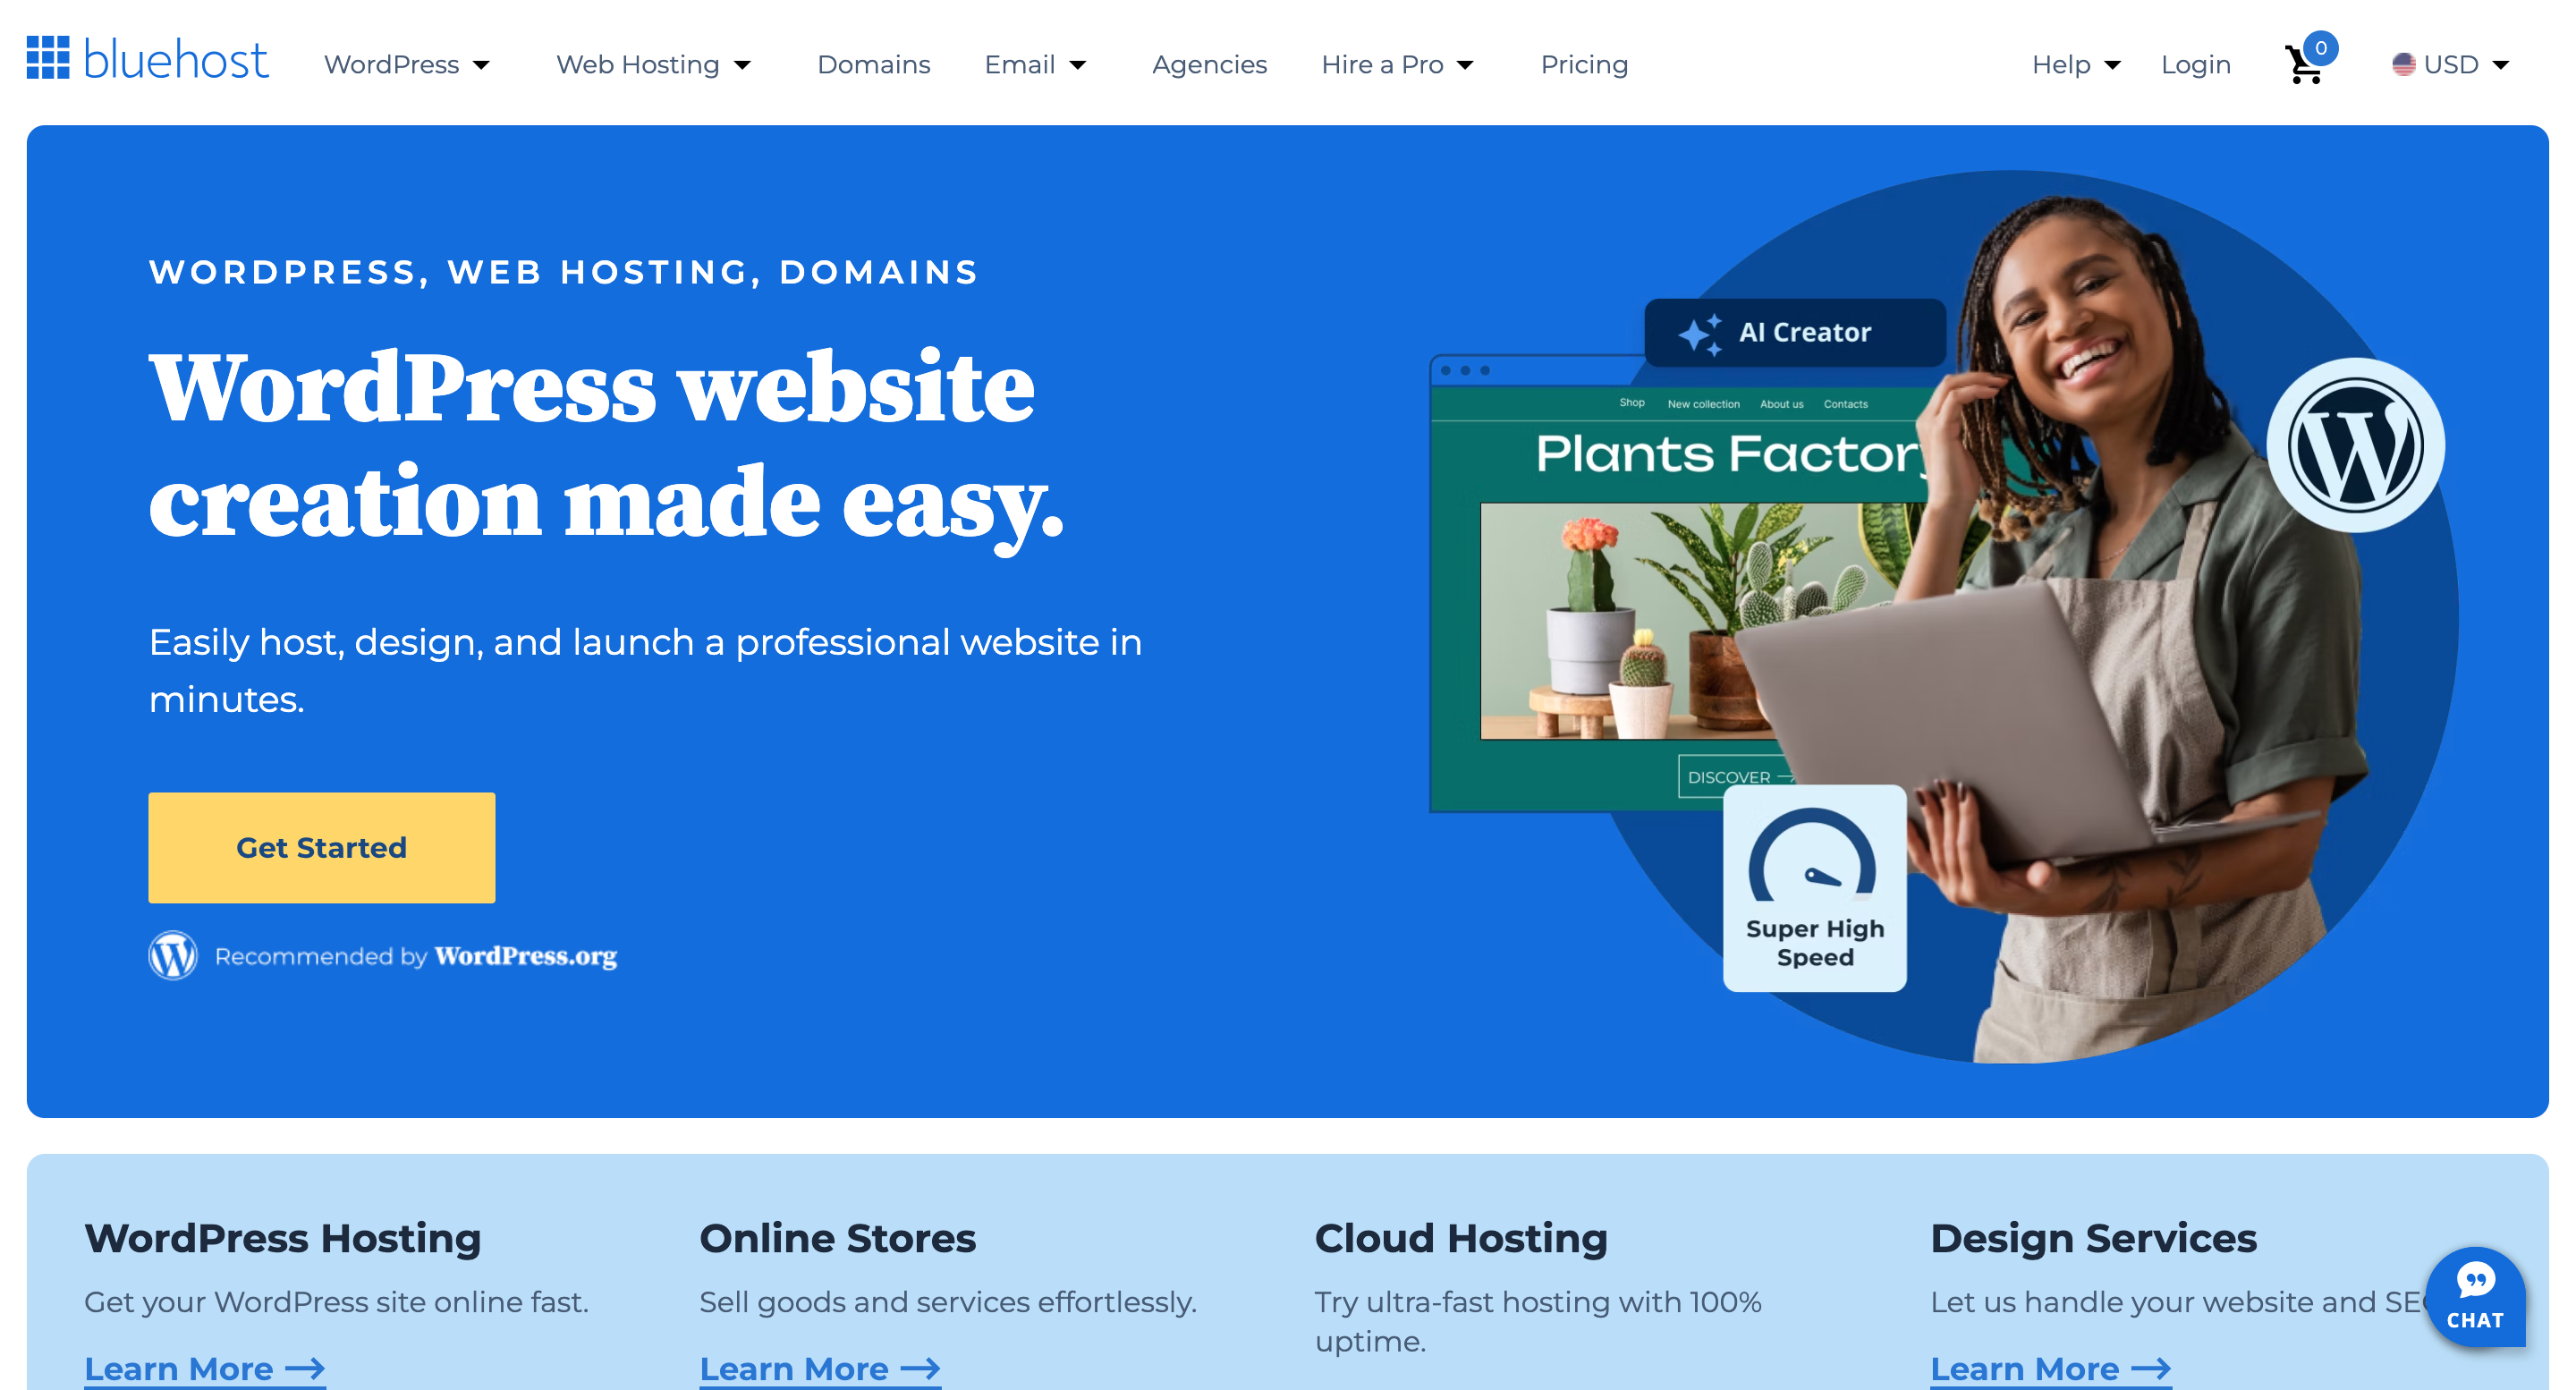The width and height of the screenshot is (2576, 1390).
Task: Click the Login link
Action: point(2195,65)
